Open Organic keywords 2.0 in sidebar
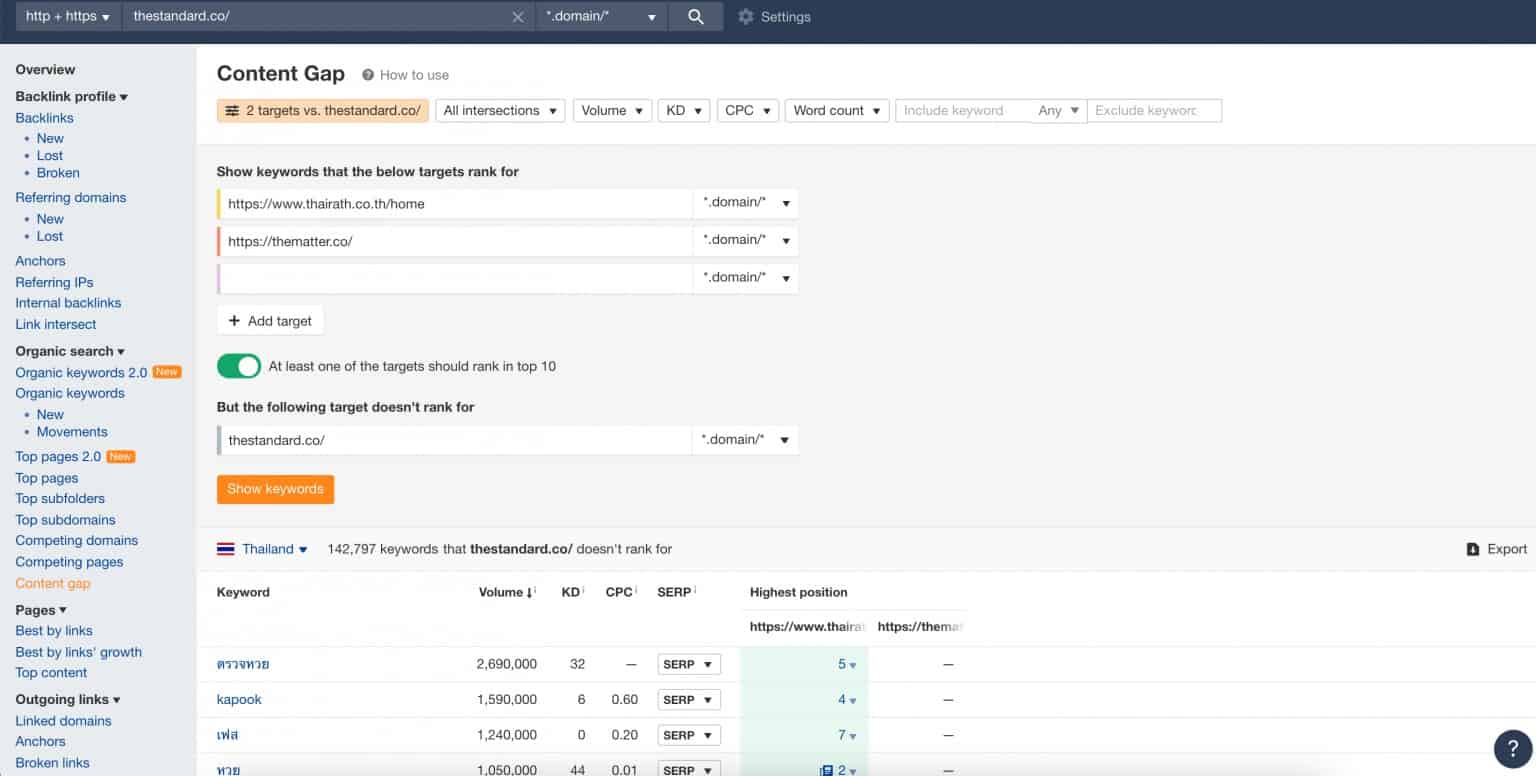 point(81,372)
